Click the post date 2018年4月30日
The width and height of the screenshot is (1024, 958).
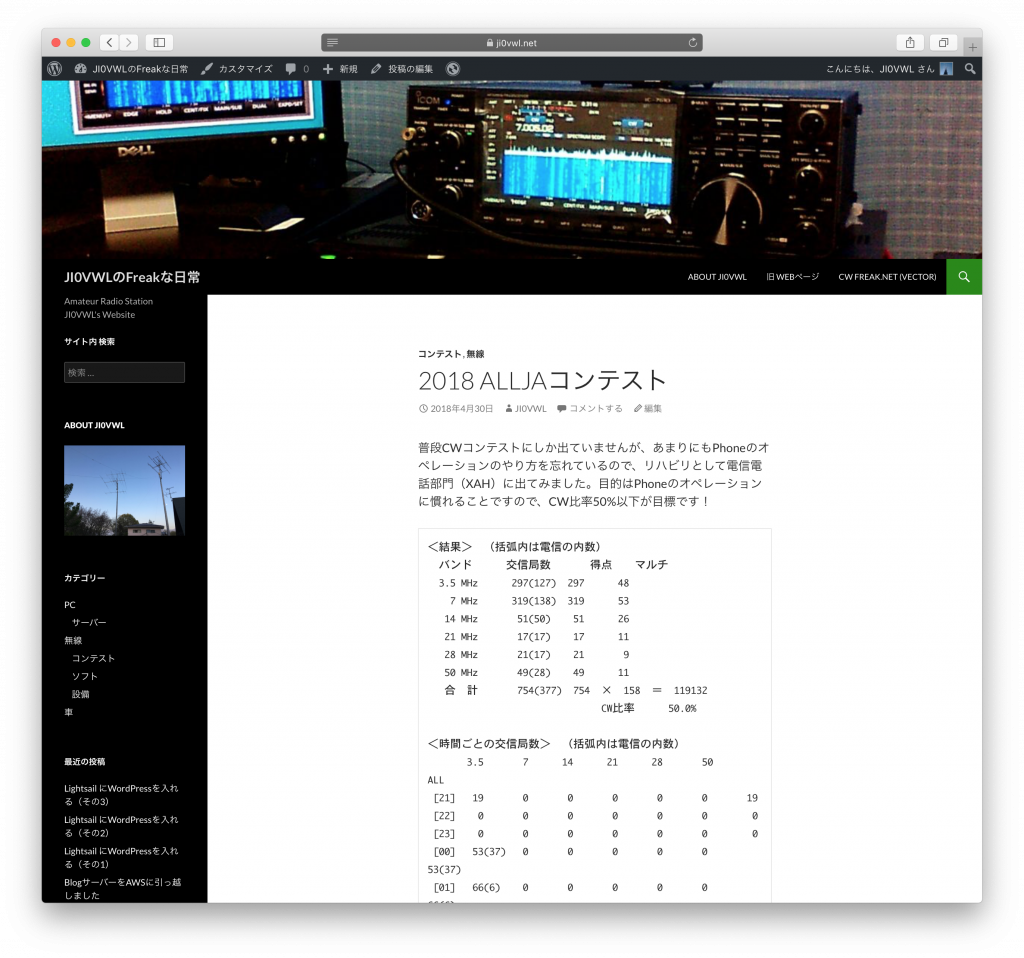[461, 409]
